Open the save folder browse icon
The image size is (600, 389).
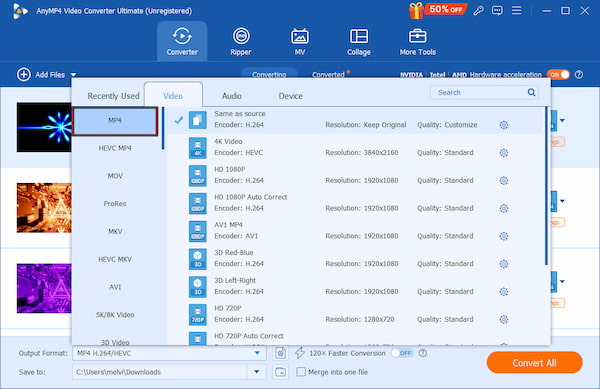[280, 372]
